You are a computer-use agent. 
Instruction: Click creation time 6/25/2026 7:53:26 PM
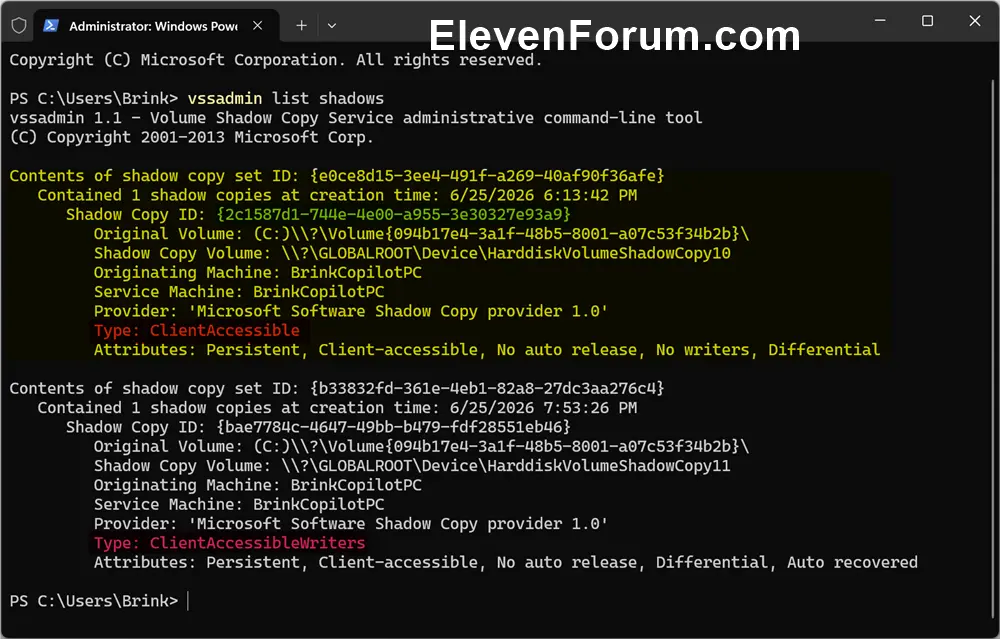[x=543, y=408]
